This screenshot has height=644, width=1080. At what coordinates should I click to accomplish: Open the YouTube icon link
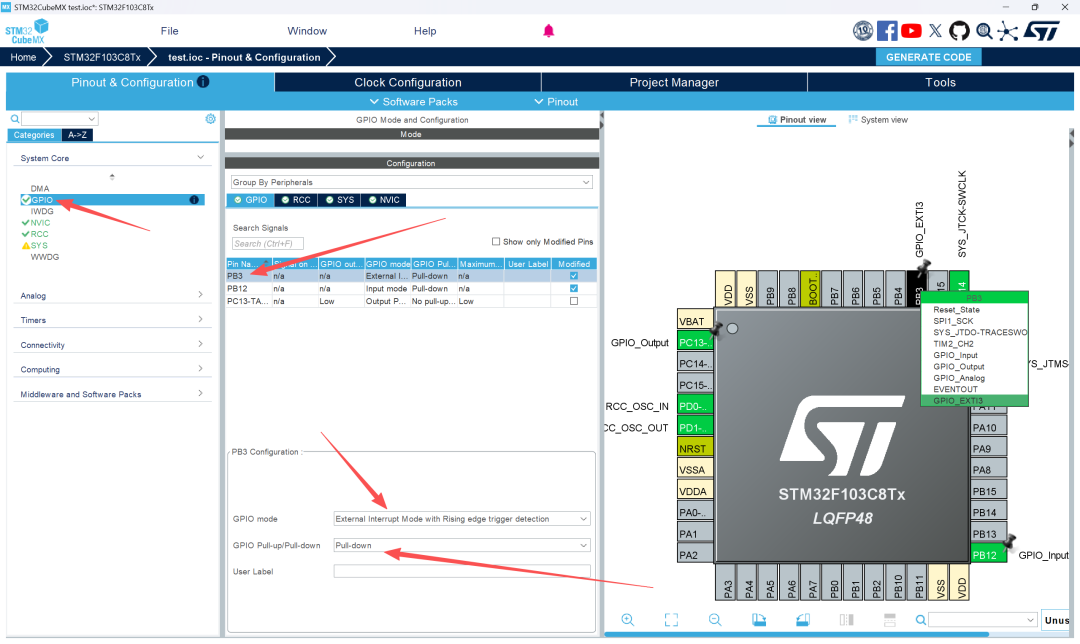click(x=911, y=31)
